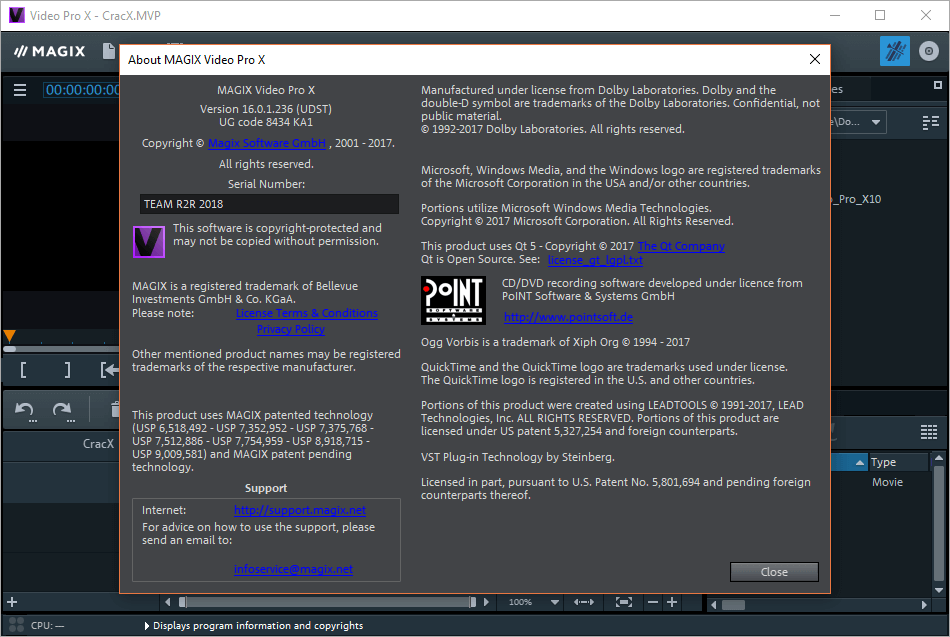Click The Qt Company link
The height and width of the screenshot is (637, 950).
(681, 246)
